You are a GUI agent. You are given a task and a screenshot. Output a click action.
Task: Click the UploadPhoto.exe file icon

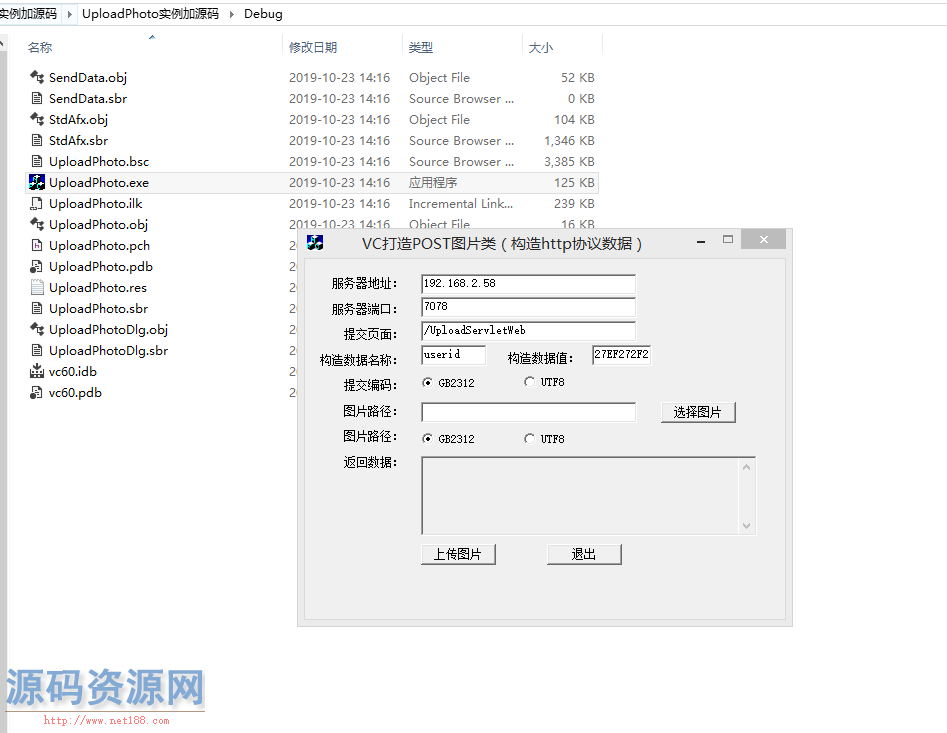37,182
